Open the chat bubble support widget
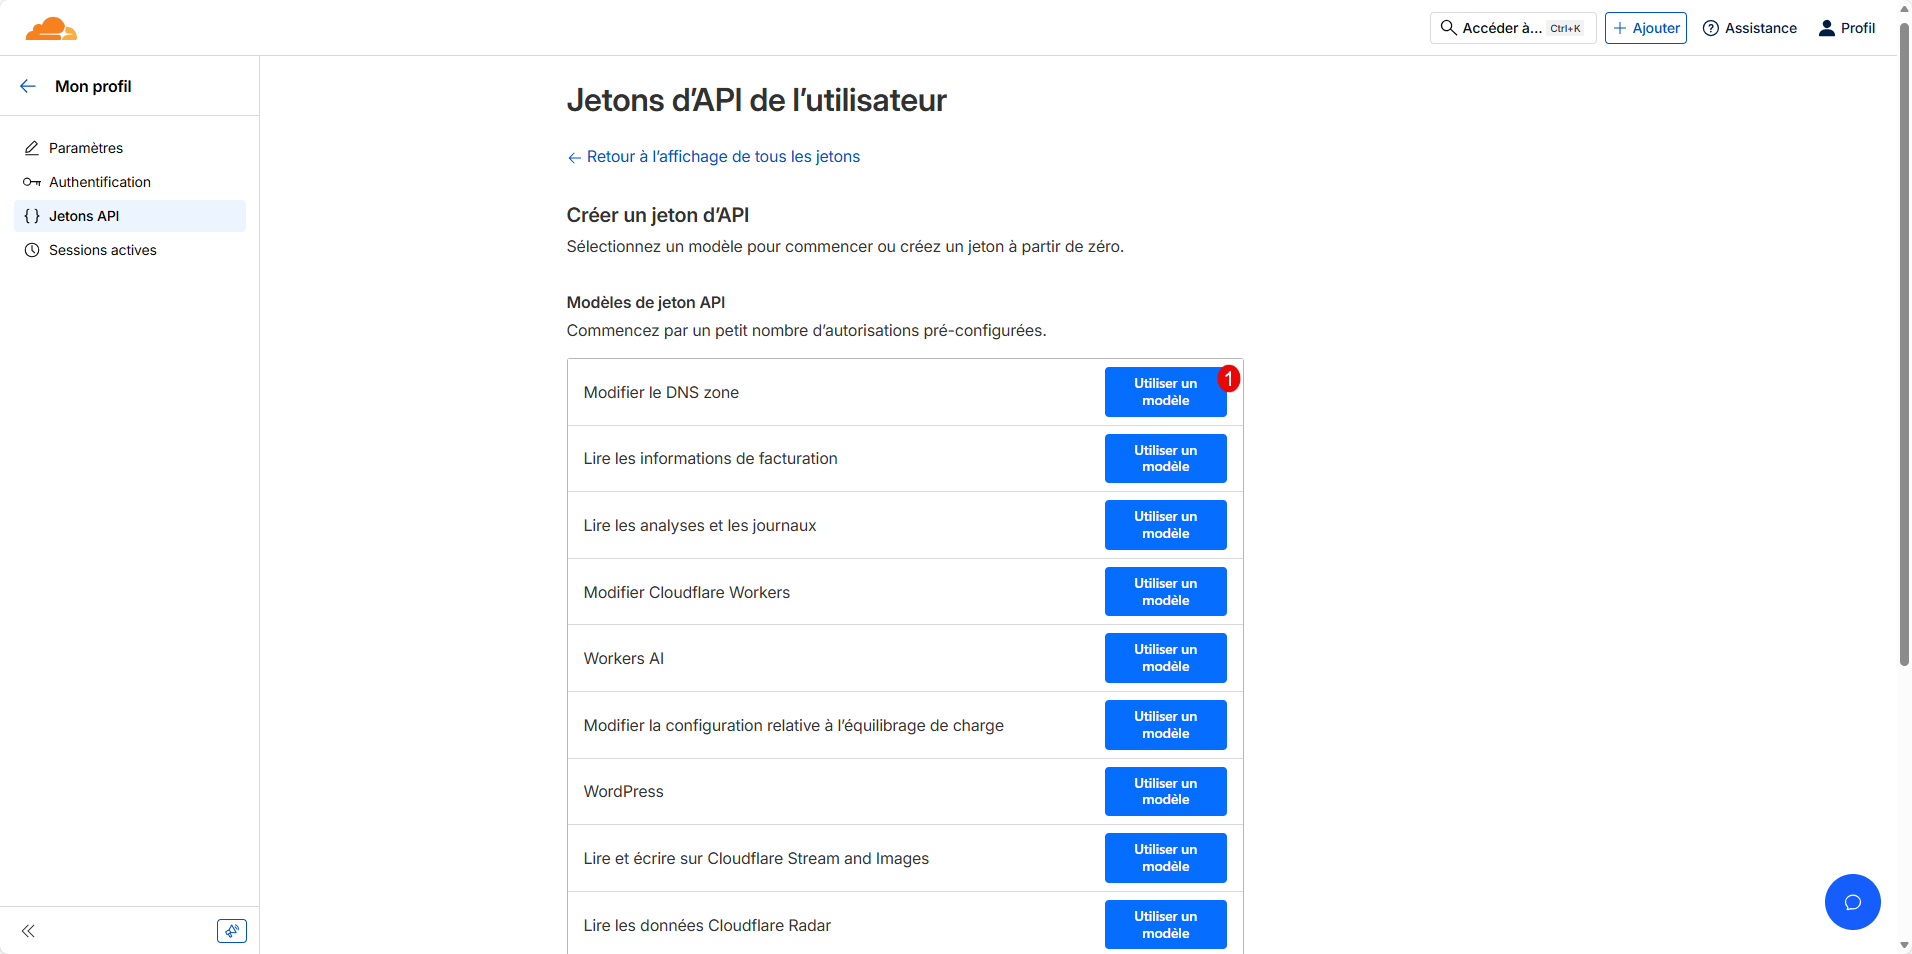 click(1852, 902)
